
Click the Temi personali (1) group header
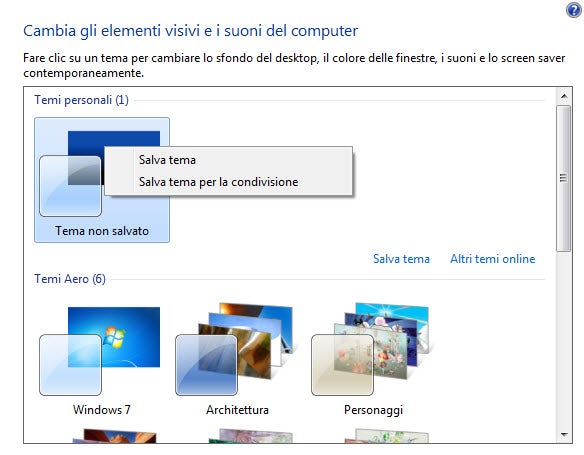[81, 100]
